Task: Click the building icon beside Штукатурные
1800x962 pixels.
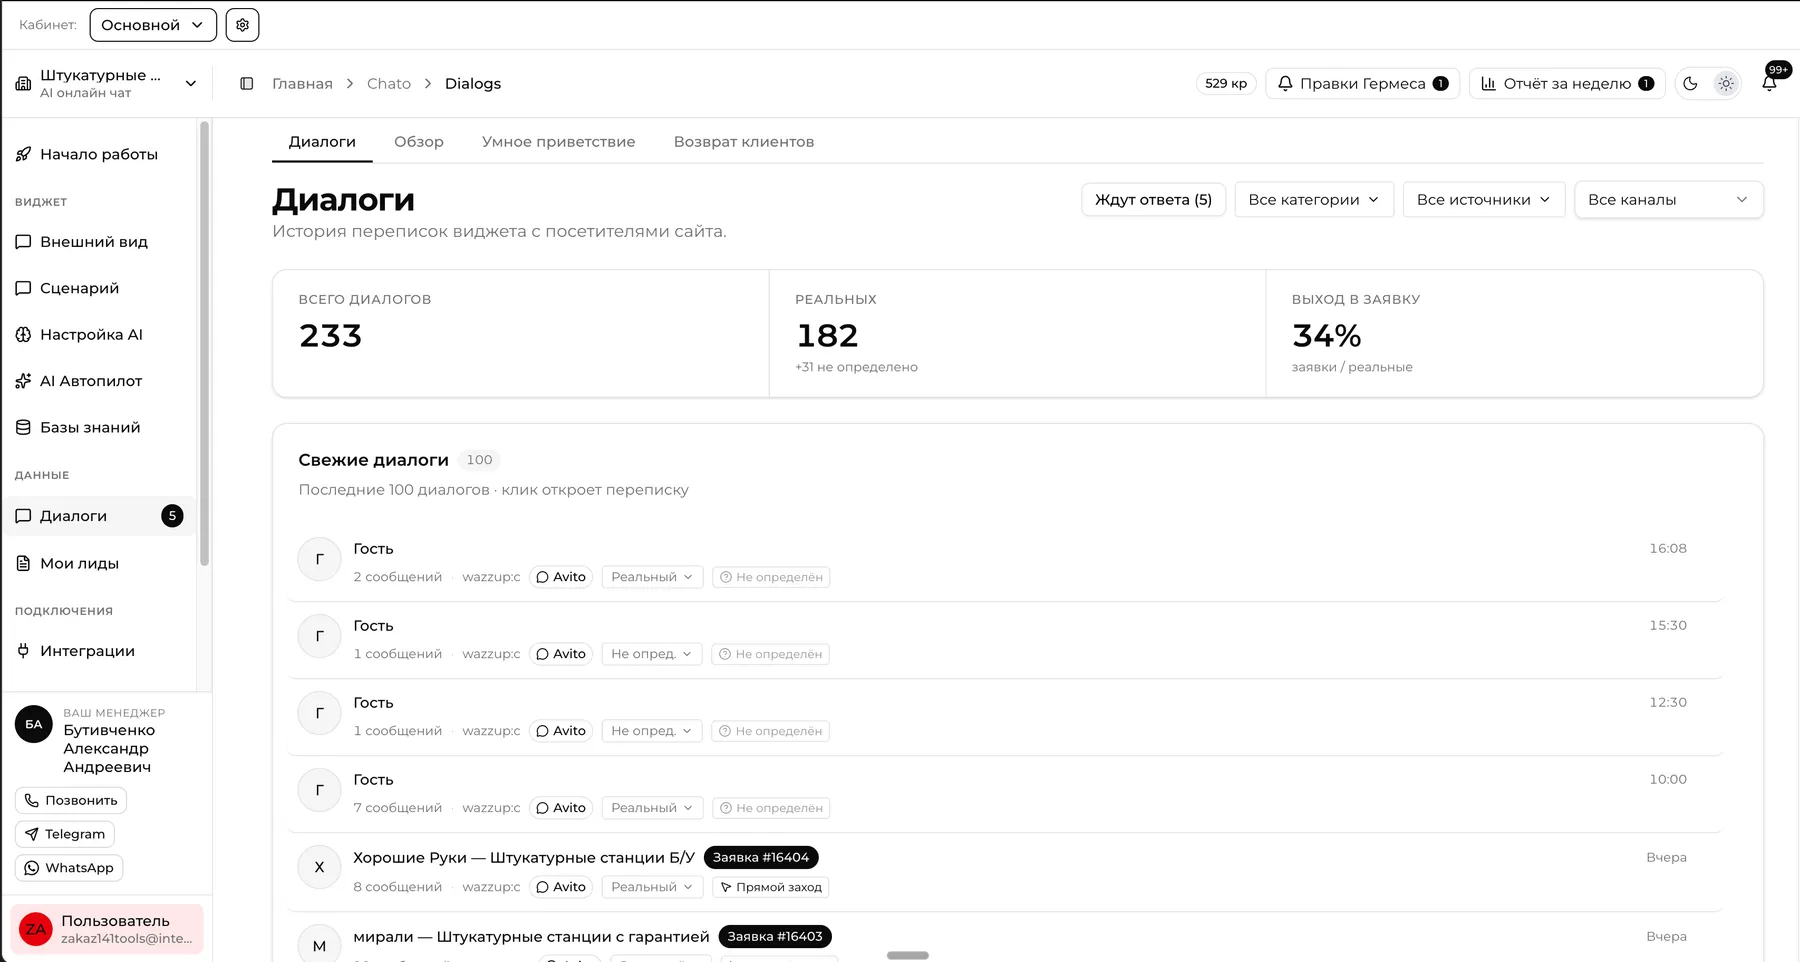Action: click(x=23, y=84)
